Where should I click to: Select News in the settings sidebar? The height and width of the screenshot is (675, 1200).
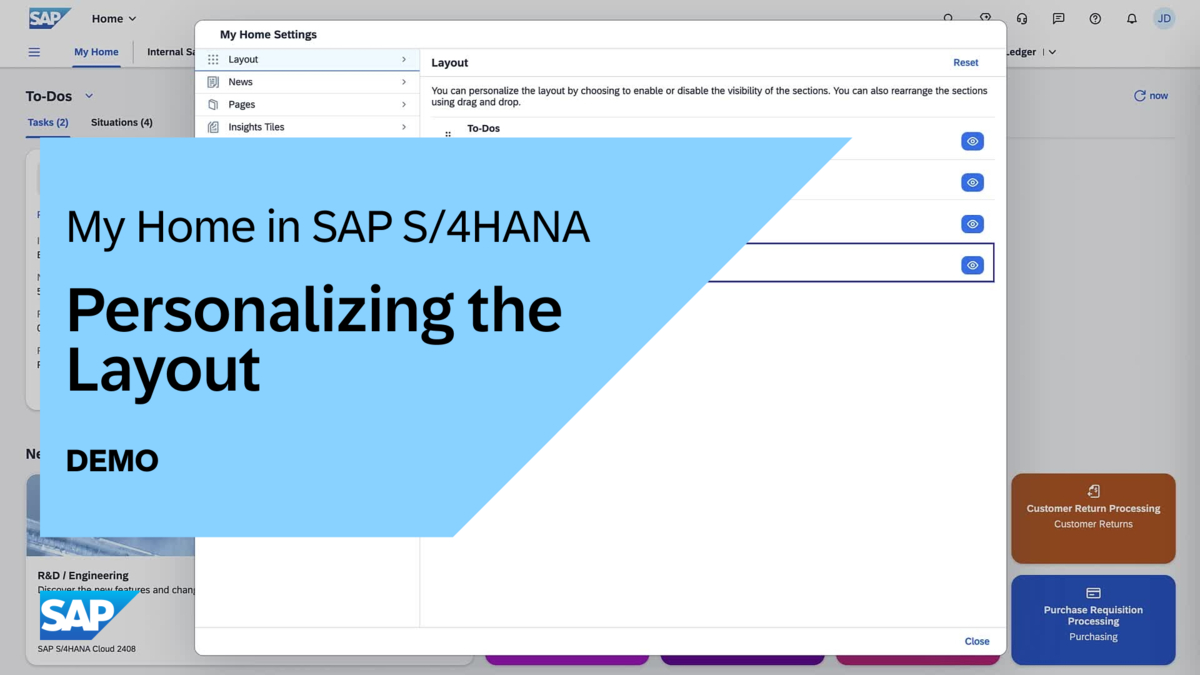[241, 81]
